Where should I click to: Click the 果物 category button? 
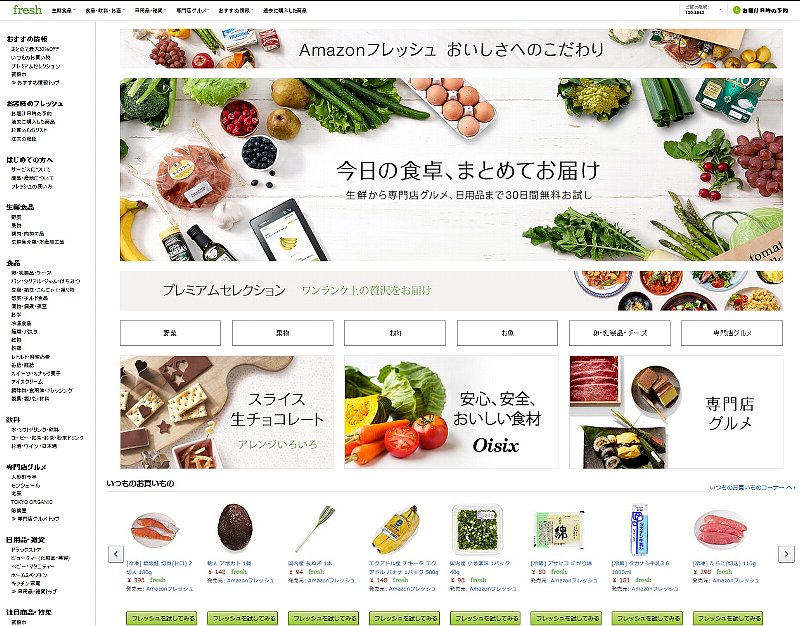283,333
